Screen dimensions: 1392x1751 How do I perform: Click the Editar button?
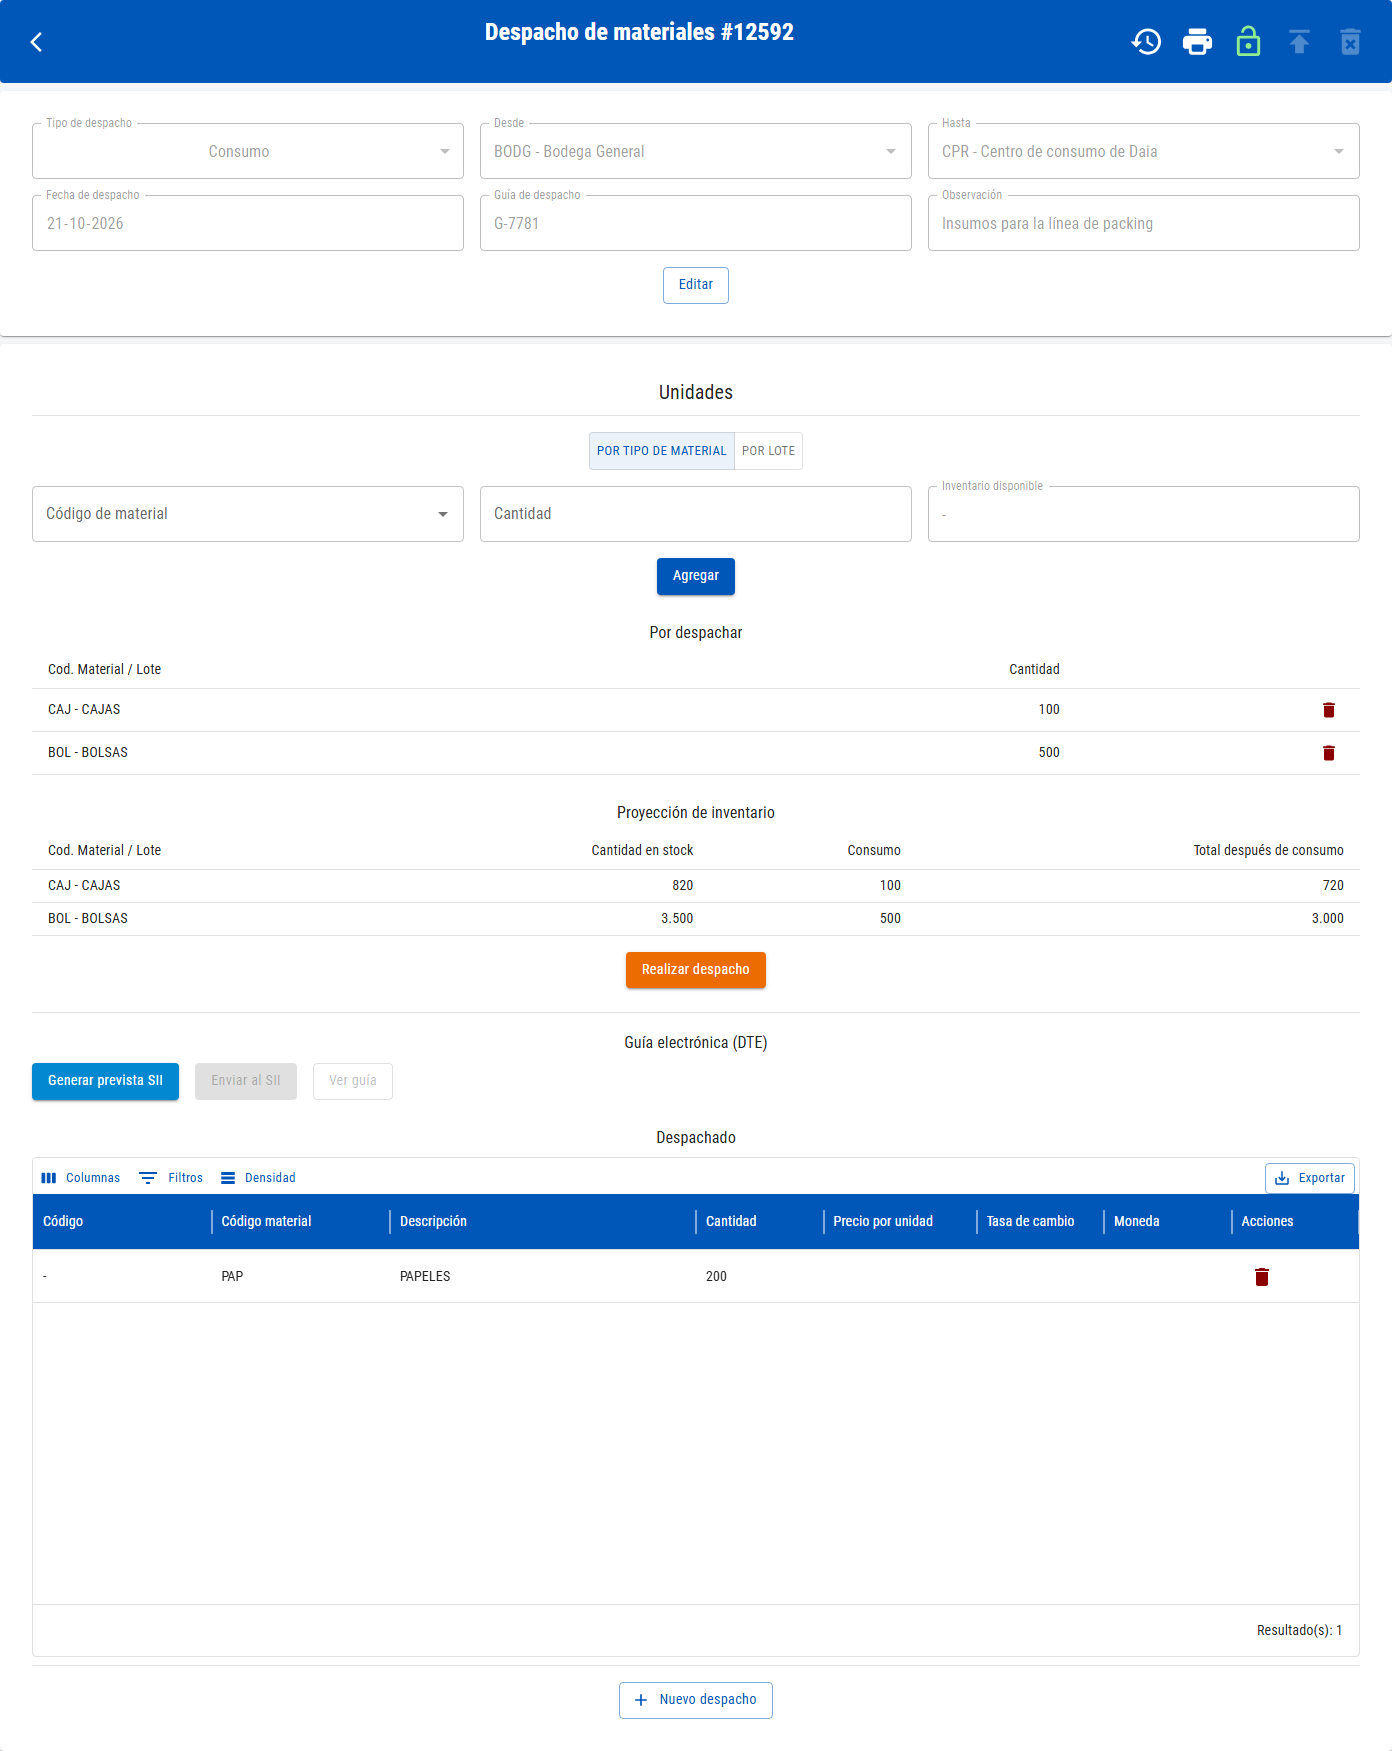(x=696, y=285)
